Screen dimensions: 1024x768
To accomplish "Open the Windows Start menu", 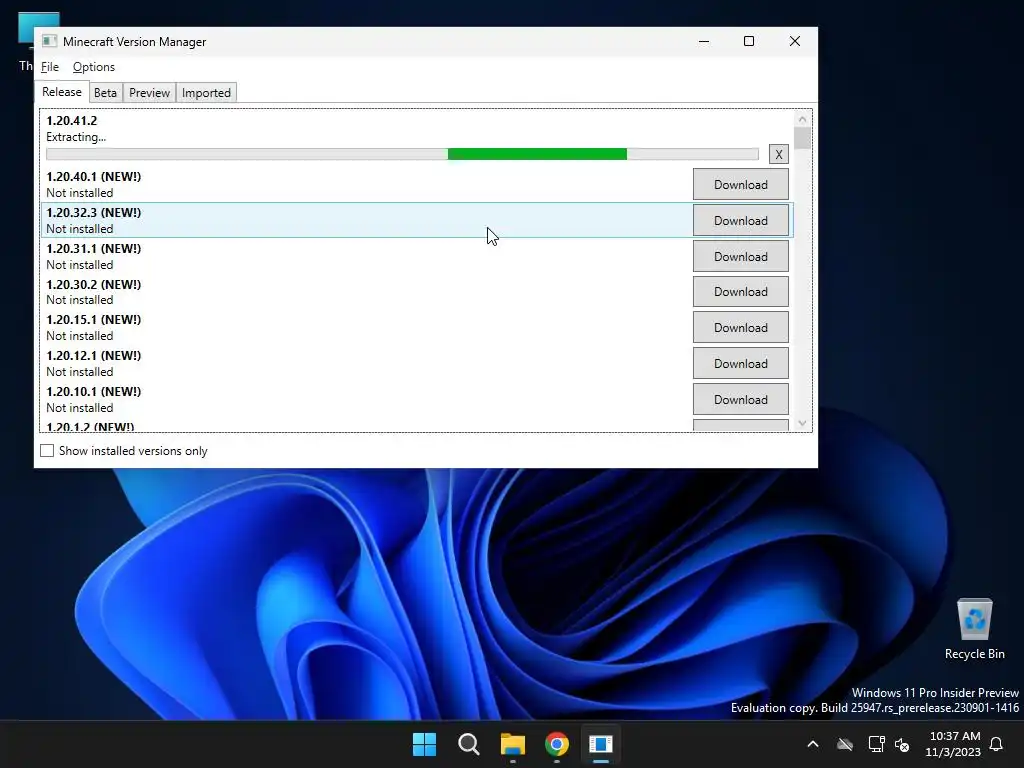I will [x=424, y=744].
